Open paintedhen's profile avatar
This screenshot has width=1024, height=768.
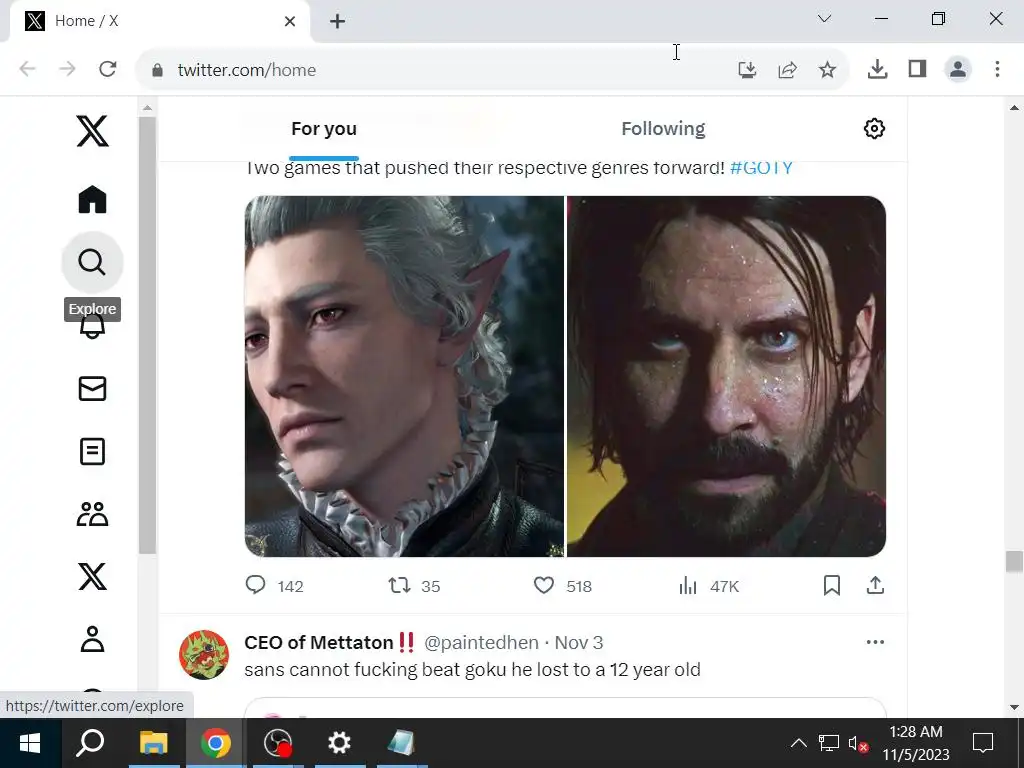tap(204, 654)
